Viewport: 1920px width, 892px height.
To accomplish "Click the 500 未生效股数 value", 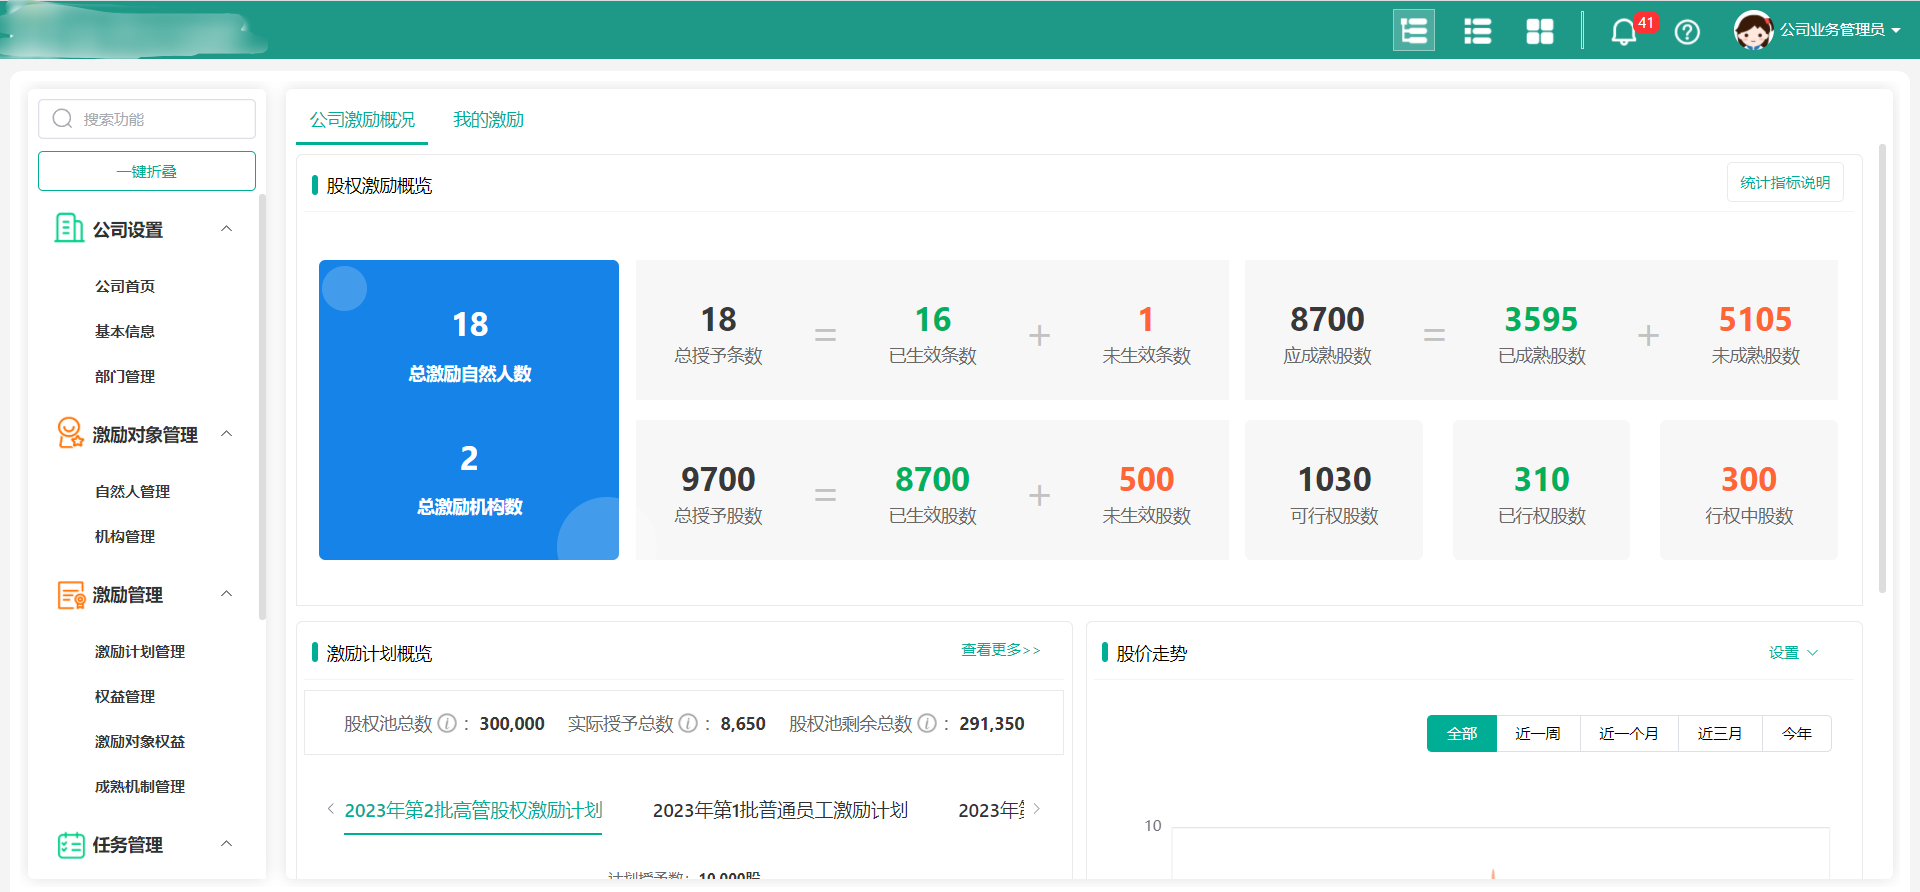I will coord(1146,479).
